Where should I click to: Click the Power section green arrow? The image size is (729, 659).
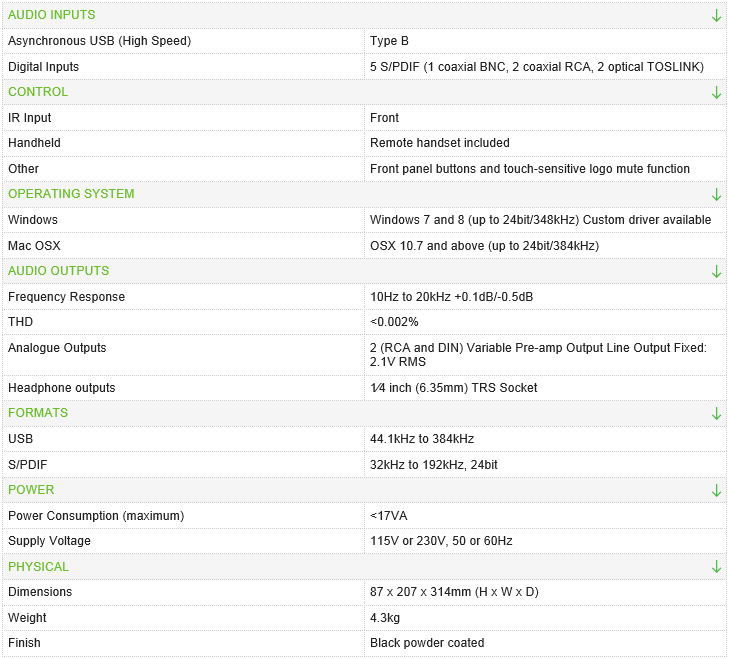pyautogui.click(x=716, y=490)
